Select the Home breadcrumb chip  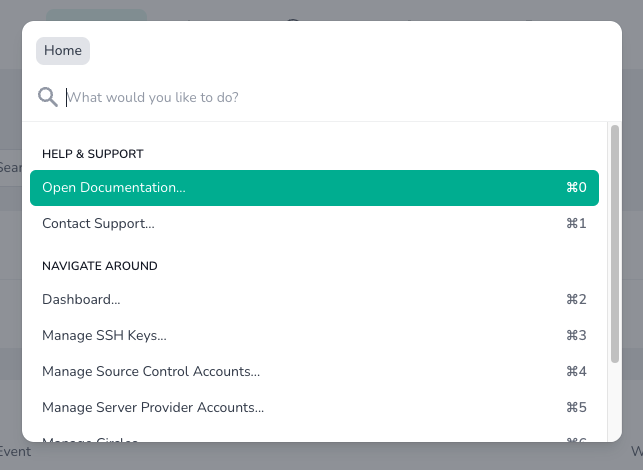coord(63,51)
